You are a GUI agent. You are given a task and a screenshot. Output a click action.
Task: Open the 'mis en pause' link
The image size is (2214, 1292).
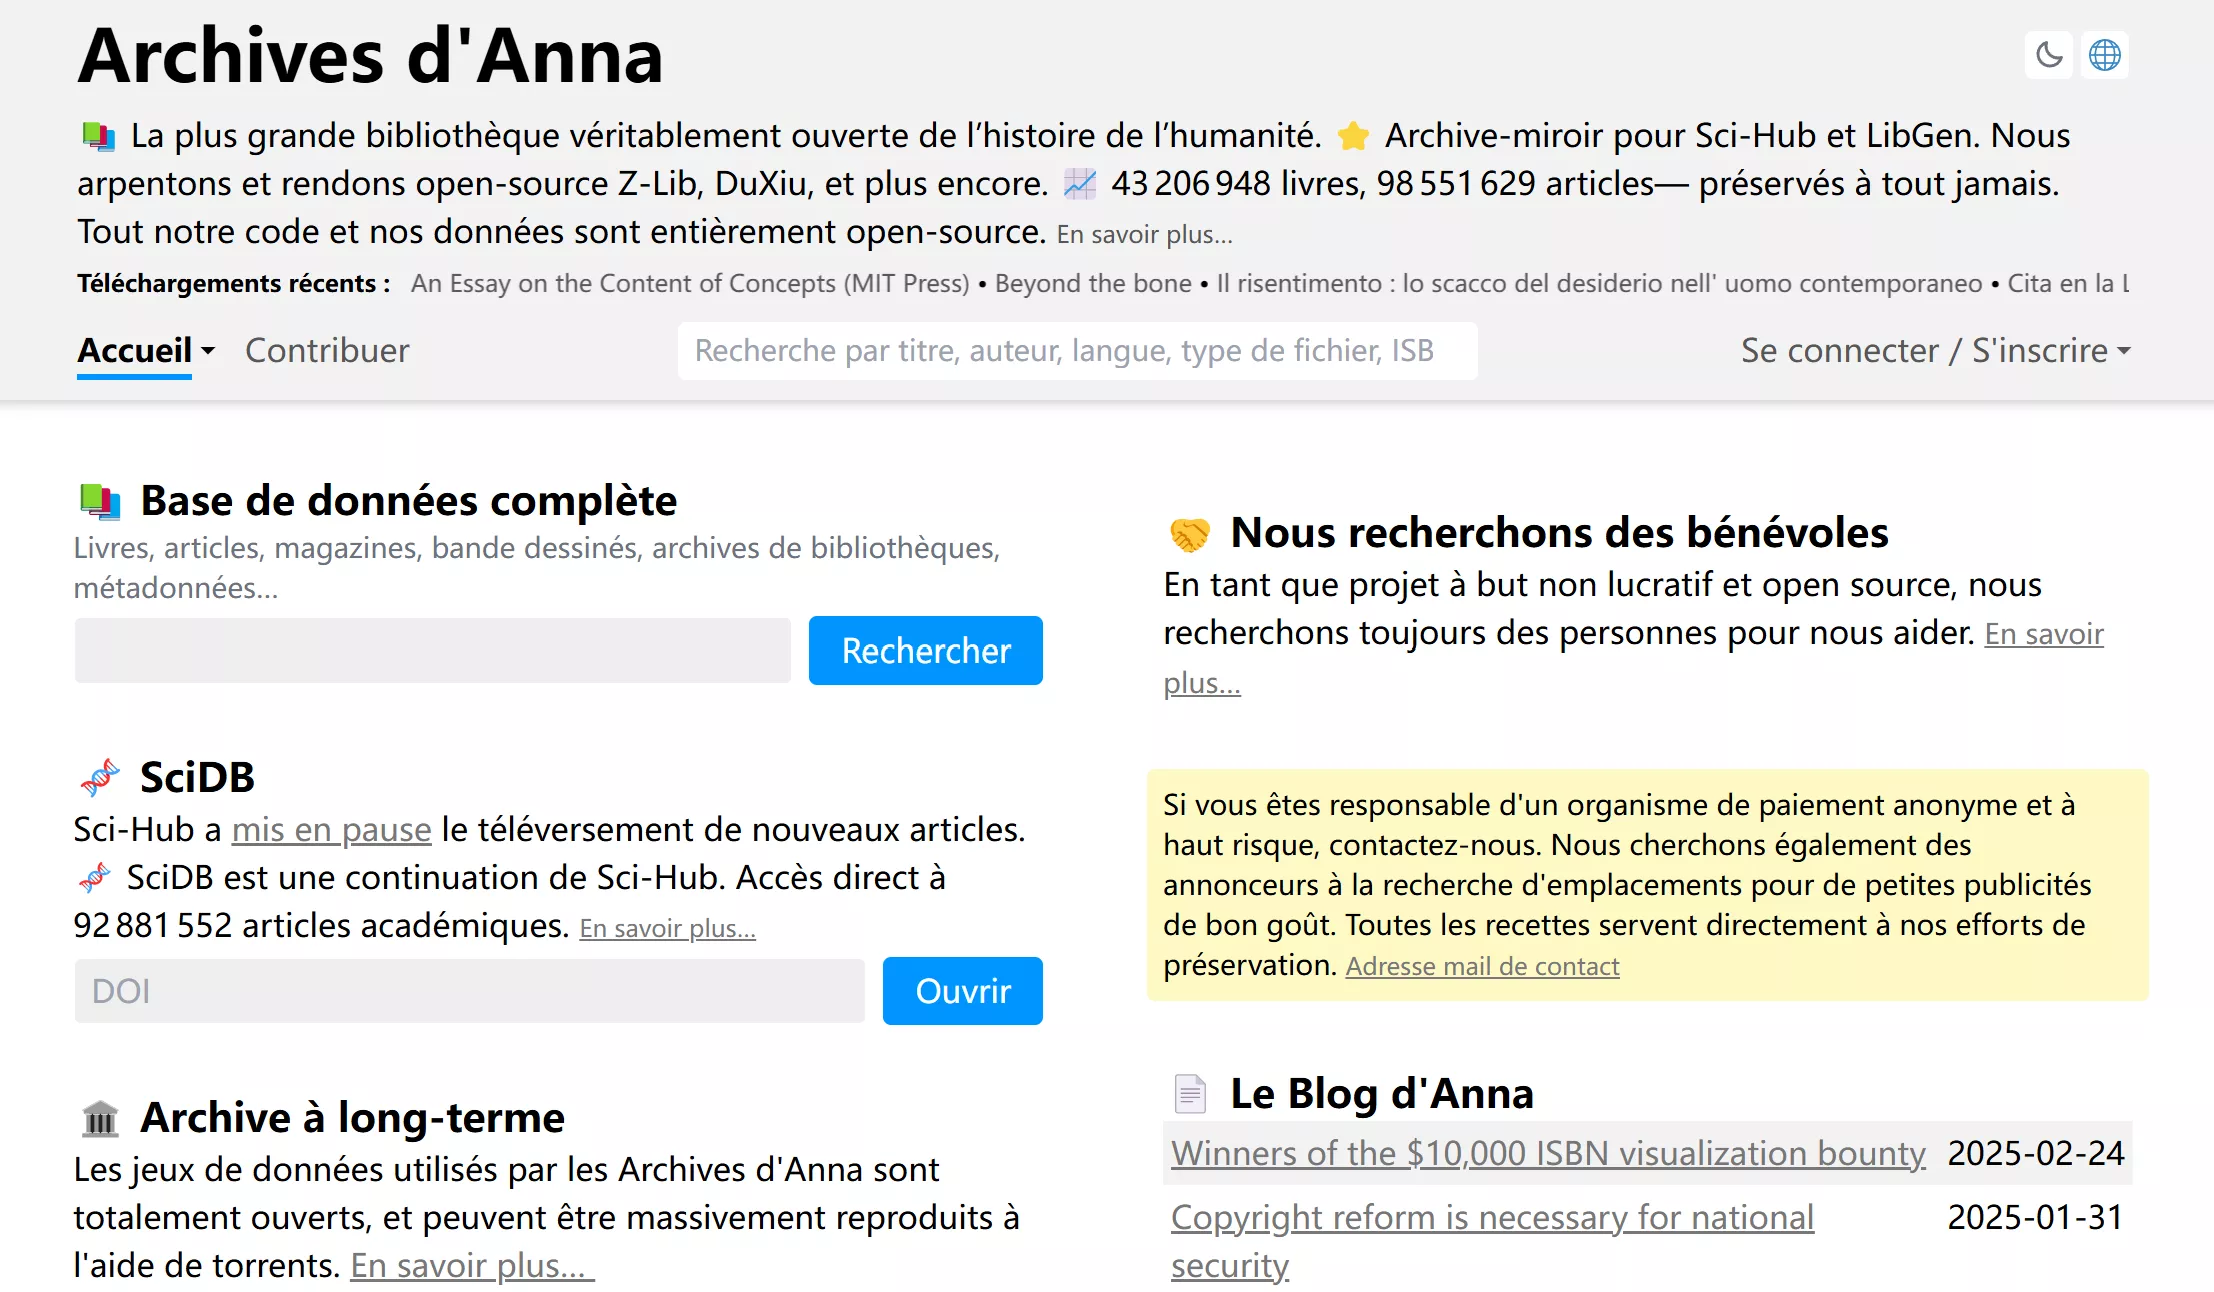pyautogui.click(x=330, y=829)
